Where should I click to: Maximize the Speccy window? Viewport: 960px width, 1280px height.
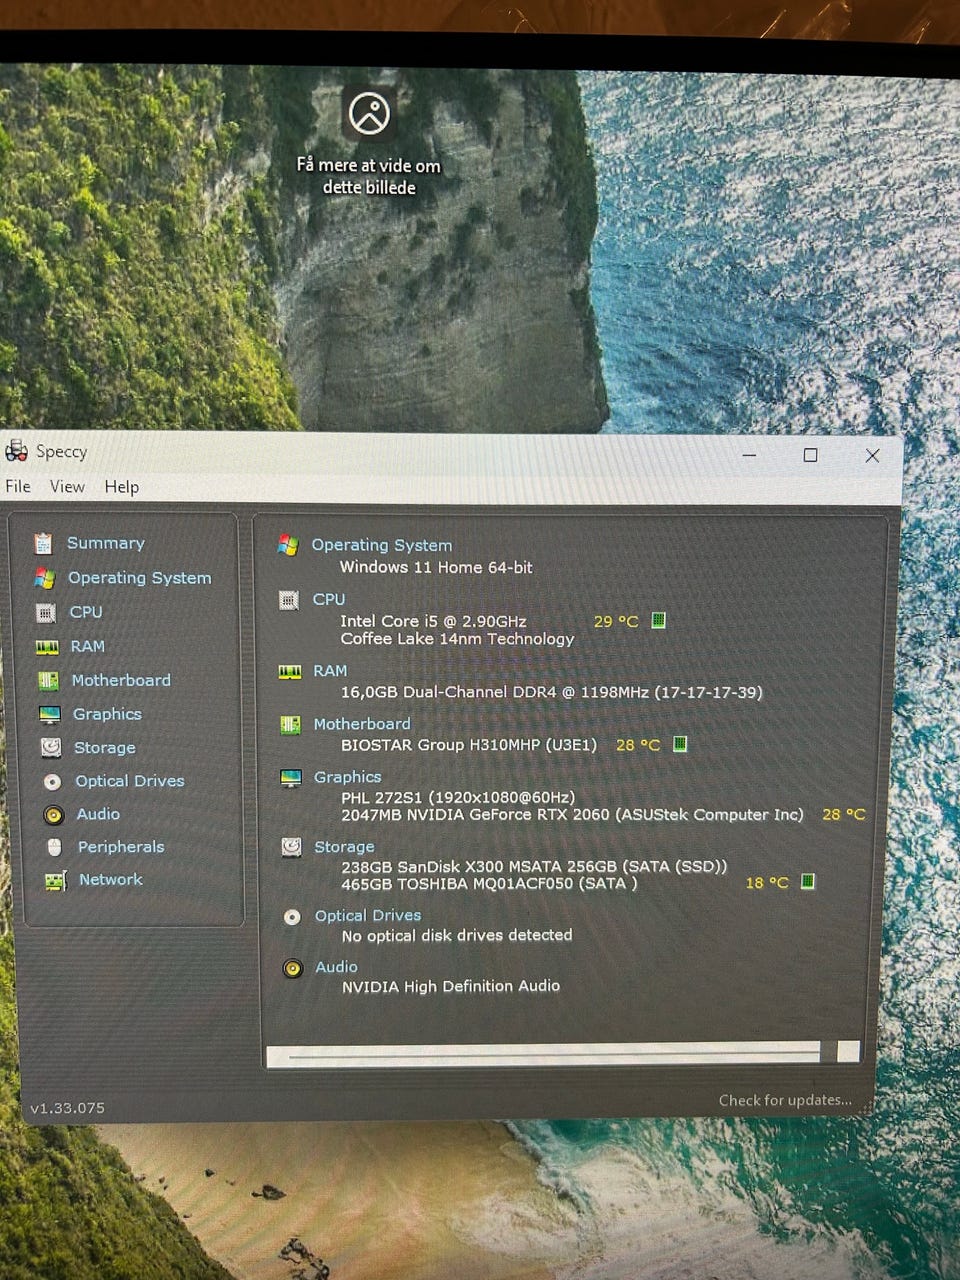tap(810, 455)
